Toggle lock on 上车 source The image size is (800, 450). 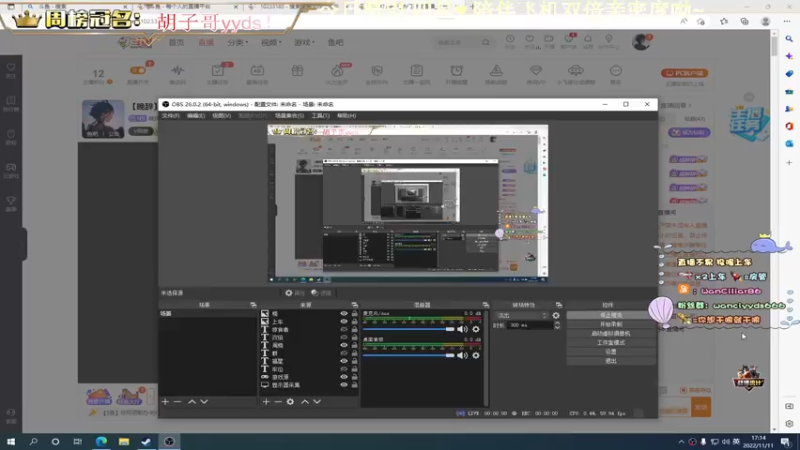(x=355, y=321)
